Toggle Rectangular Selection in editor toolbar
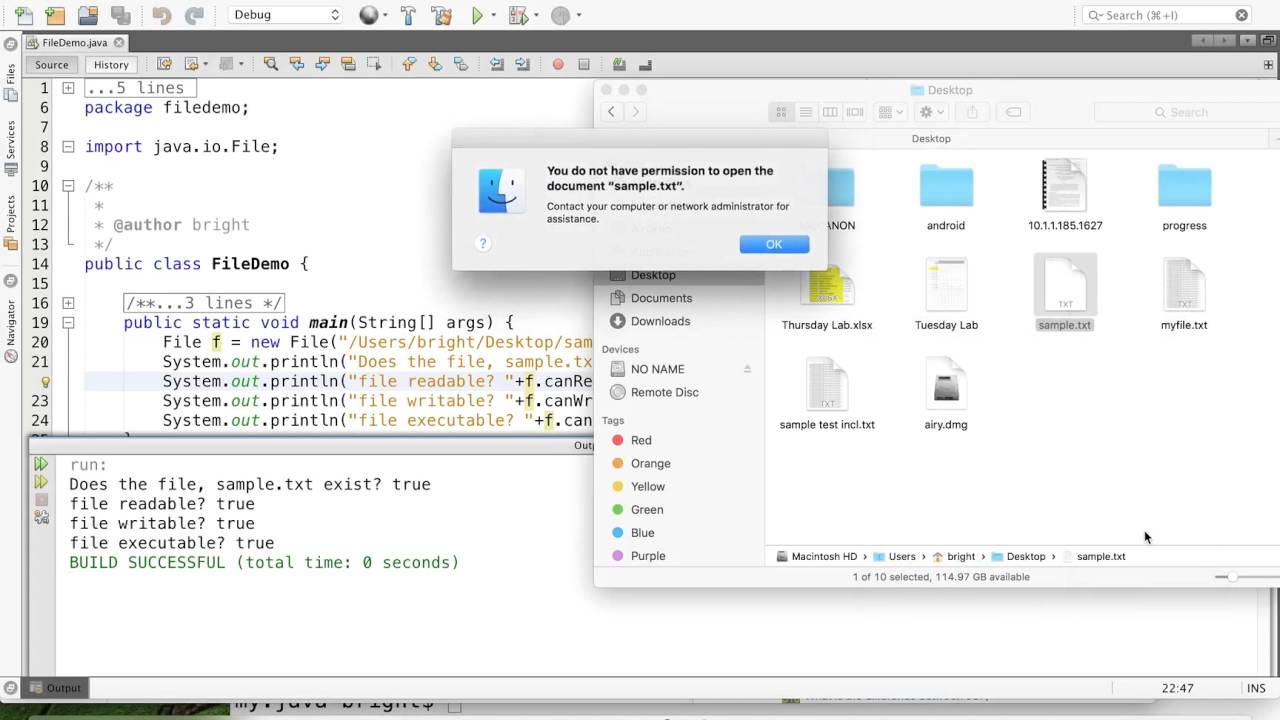The height and width of the screenshot is (720, 1280). click(x=374, y=64)
